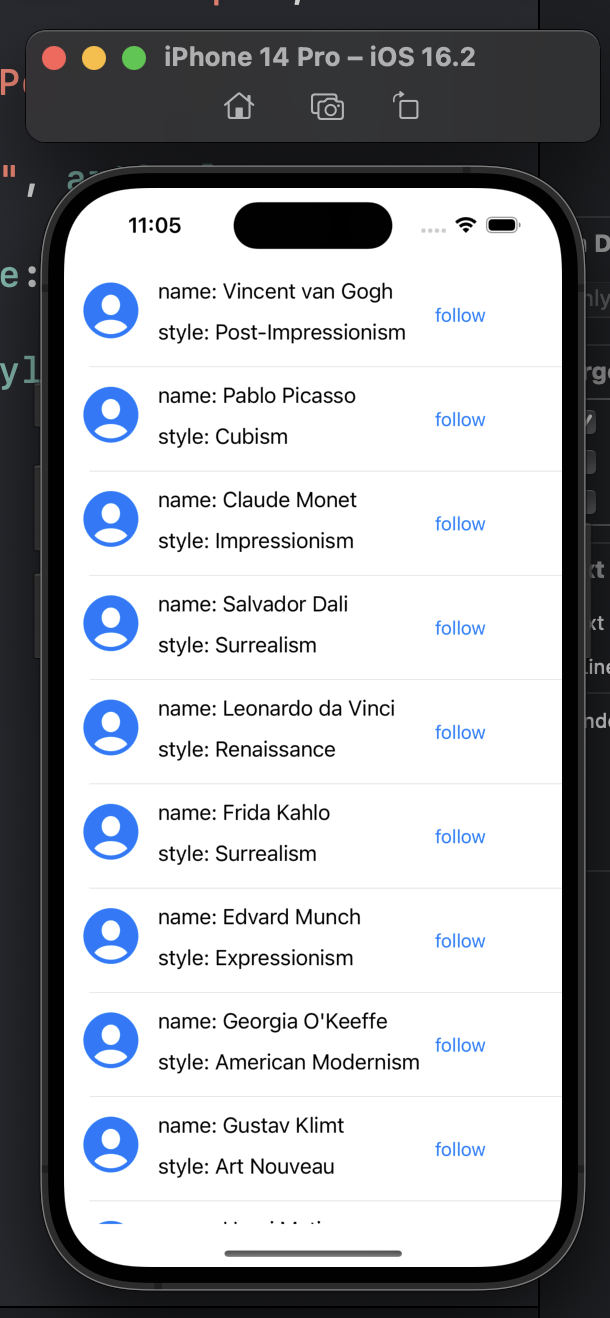Follow Gustav Klimt
The image size is (610, 1318).
coord(460,1149)
